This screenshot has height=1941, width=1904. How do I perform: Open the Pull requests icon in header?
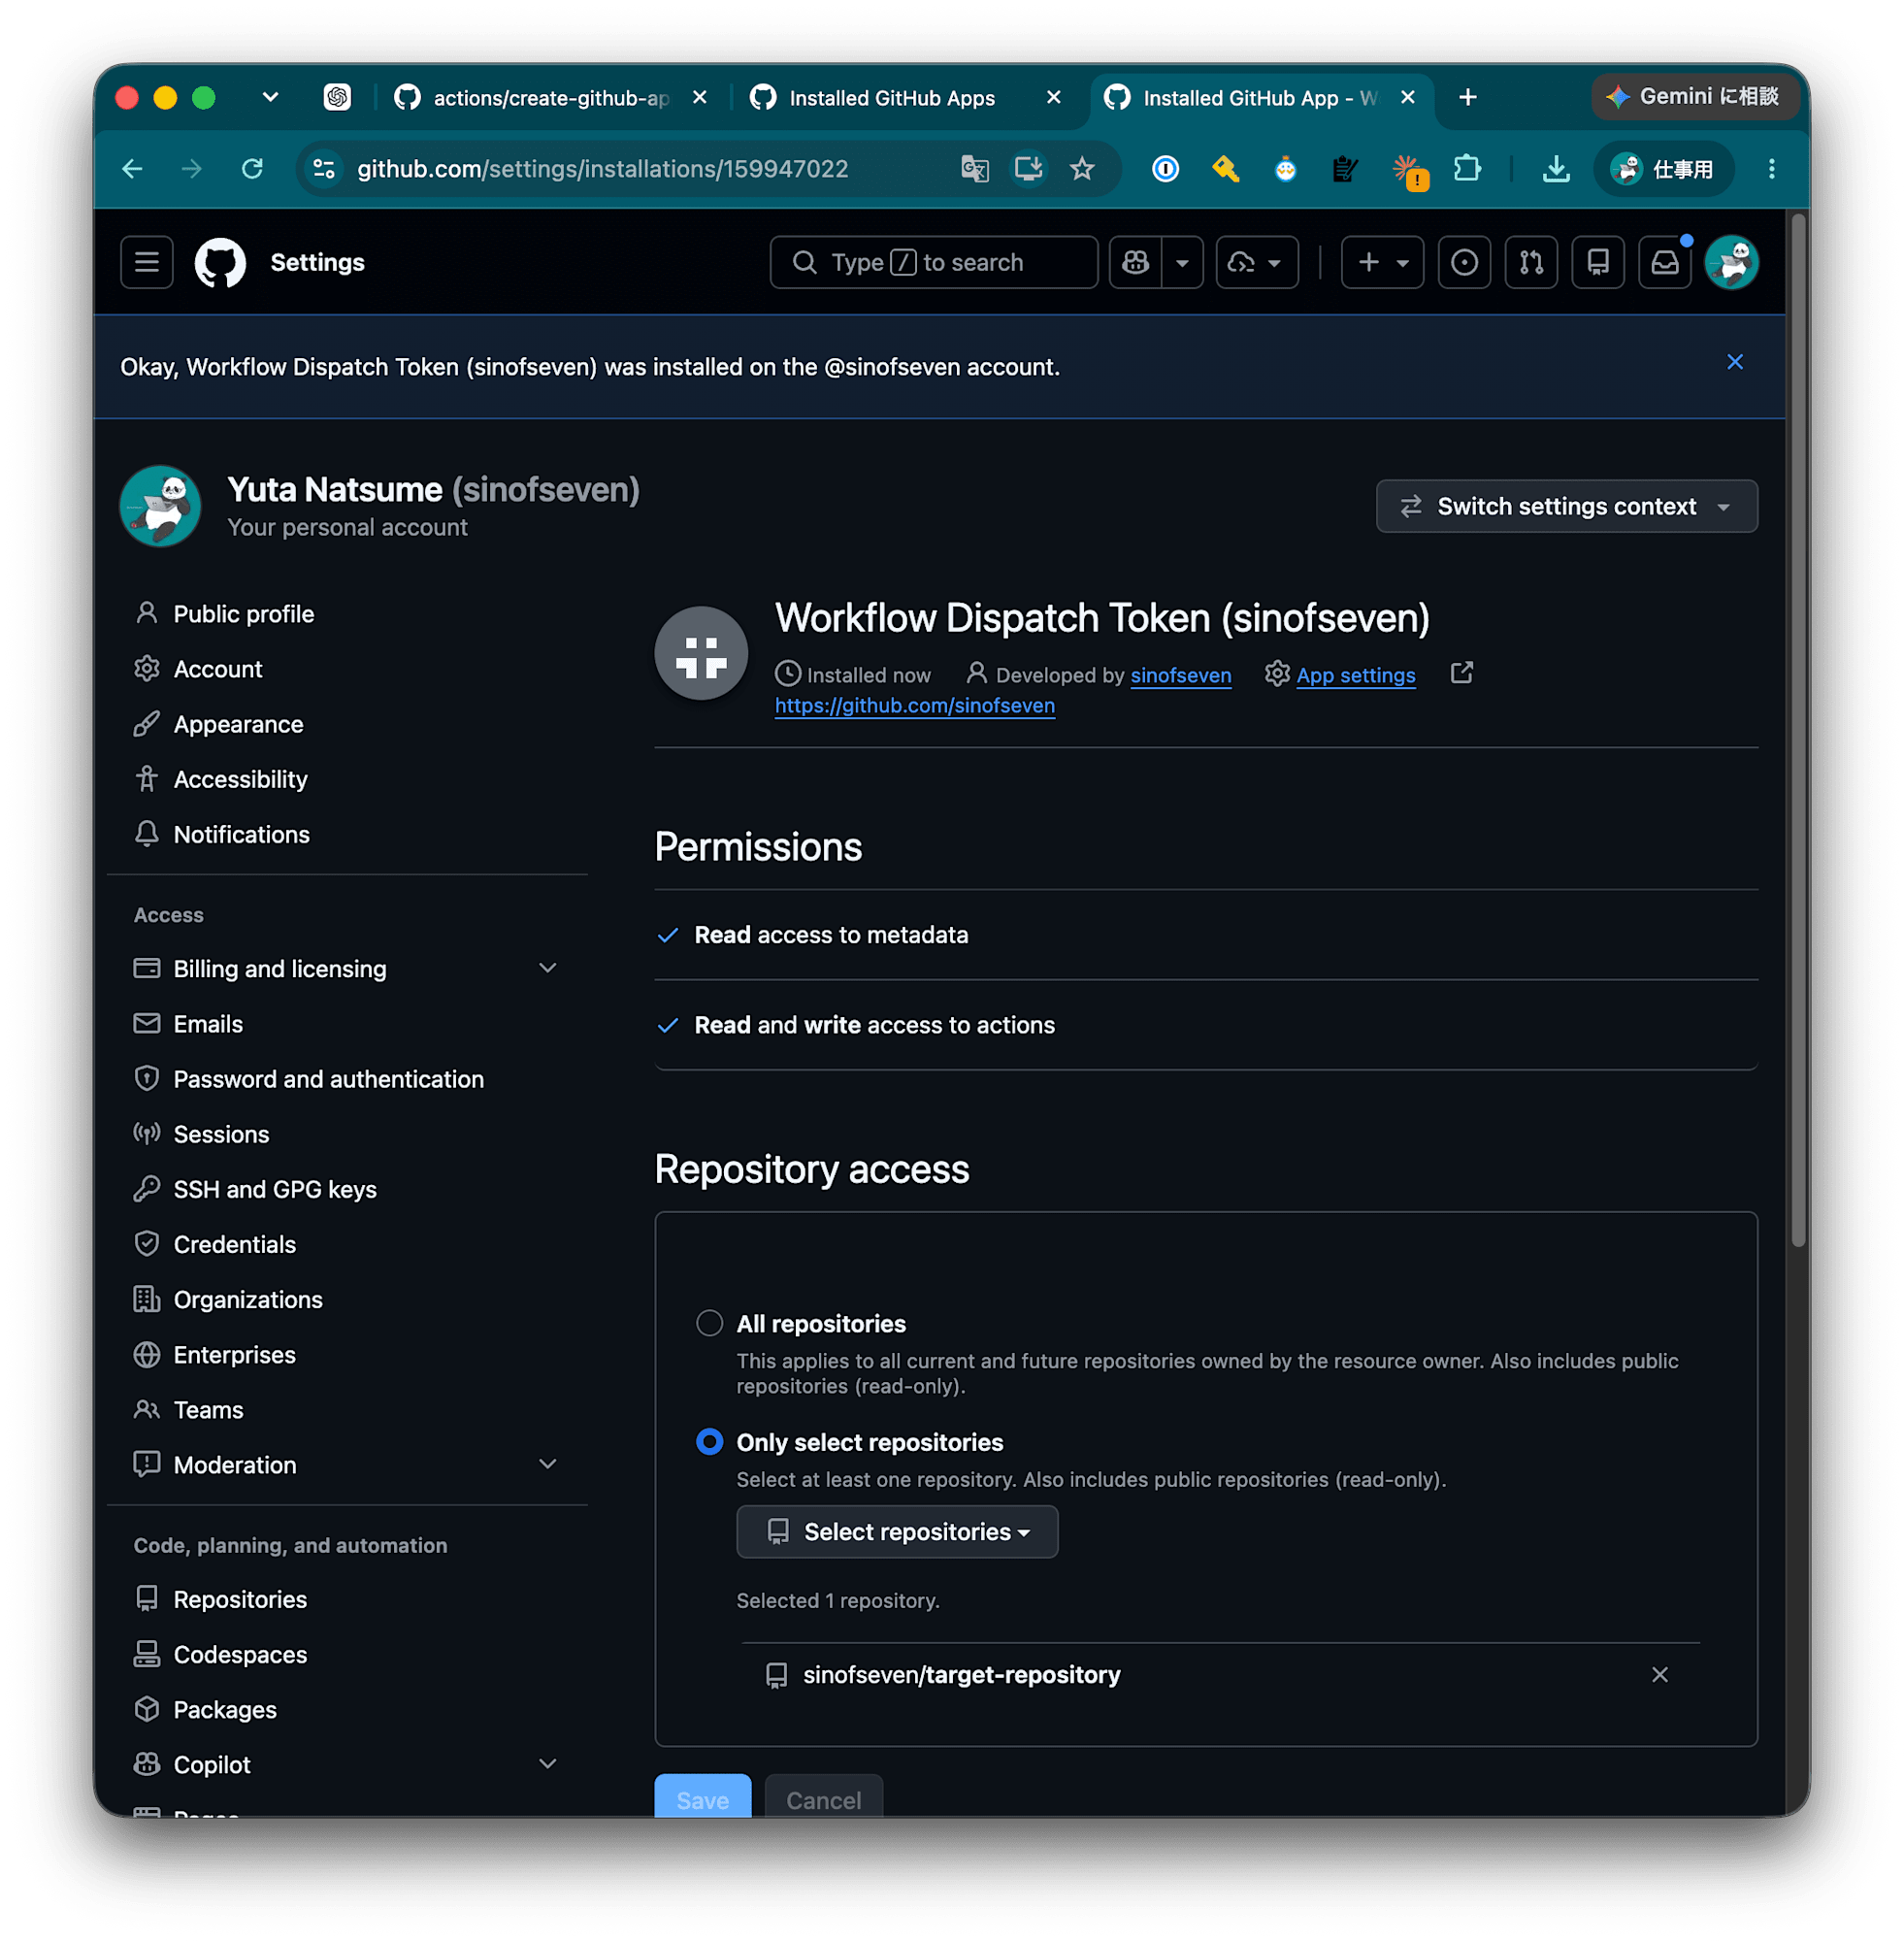click(x=1531, y=262)
